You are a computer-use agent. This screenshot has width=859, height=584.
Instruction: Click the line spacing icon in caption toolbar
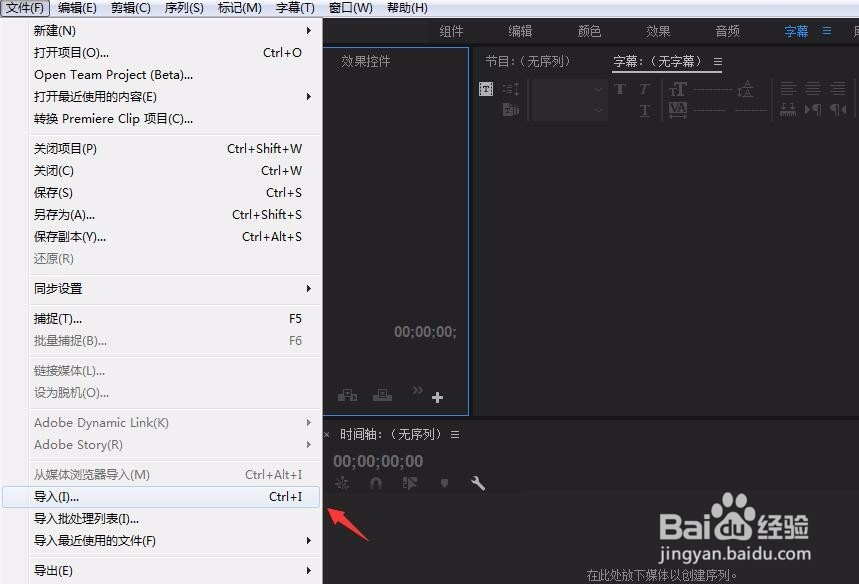(511, 89)
